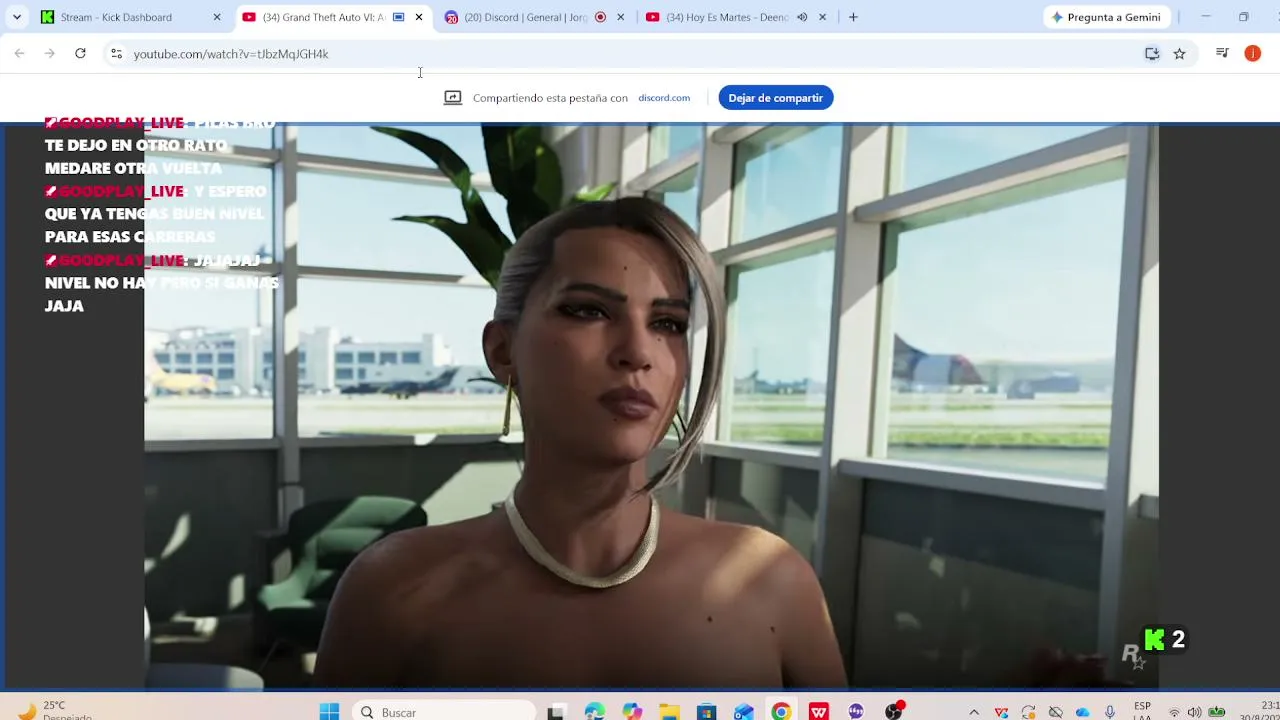Mute the Hoy Es Martes tab audio
The width and height of the screenshot is (1280, 720).
coord(802,17)
